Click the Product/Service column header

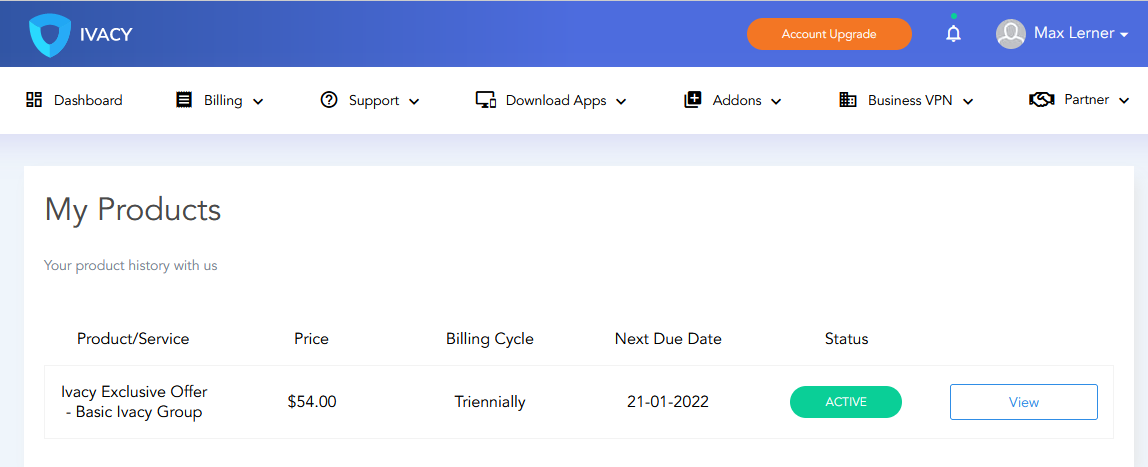point(133,339)
